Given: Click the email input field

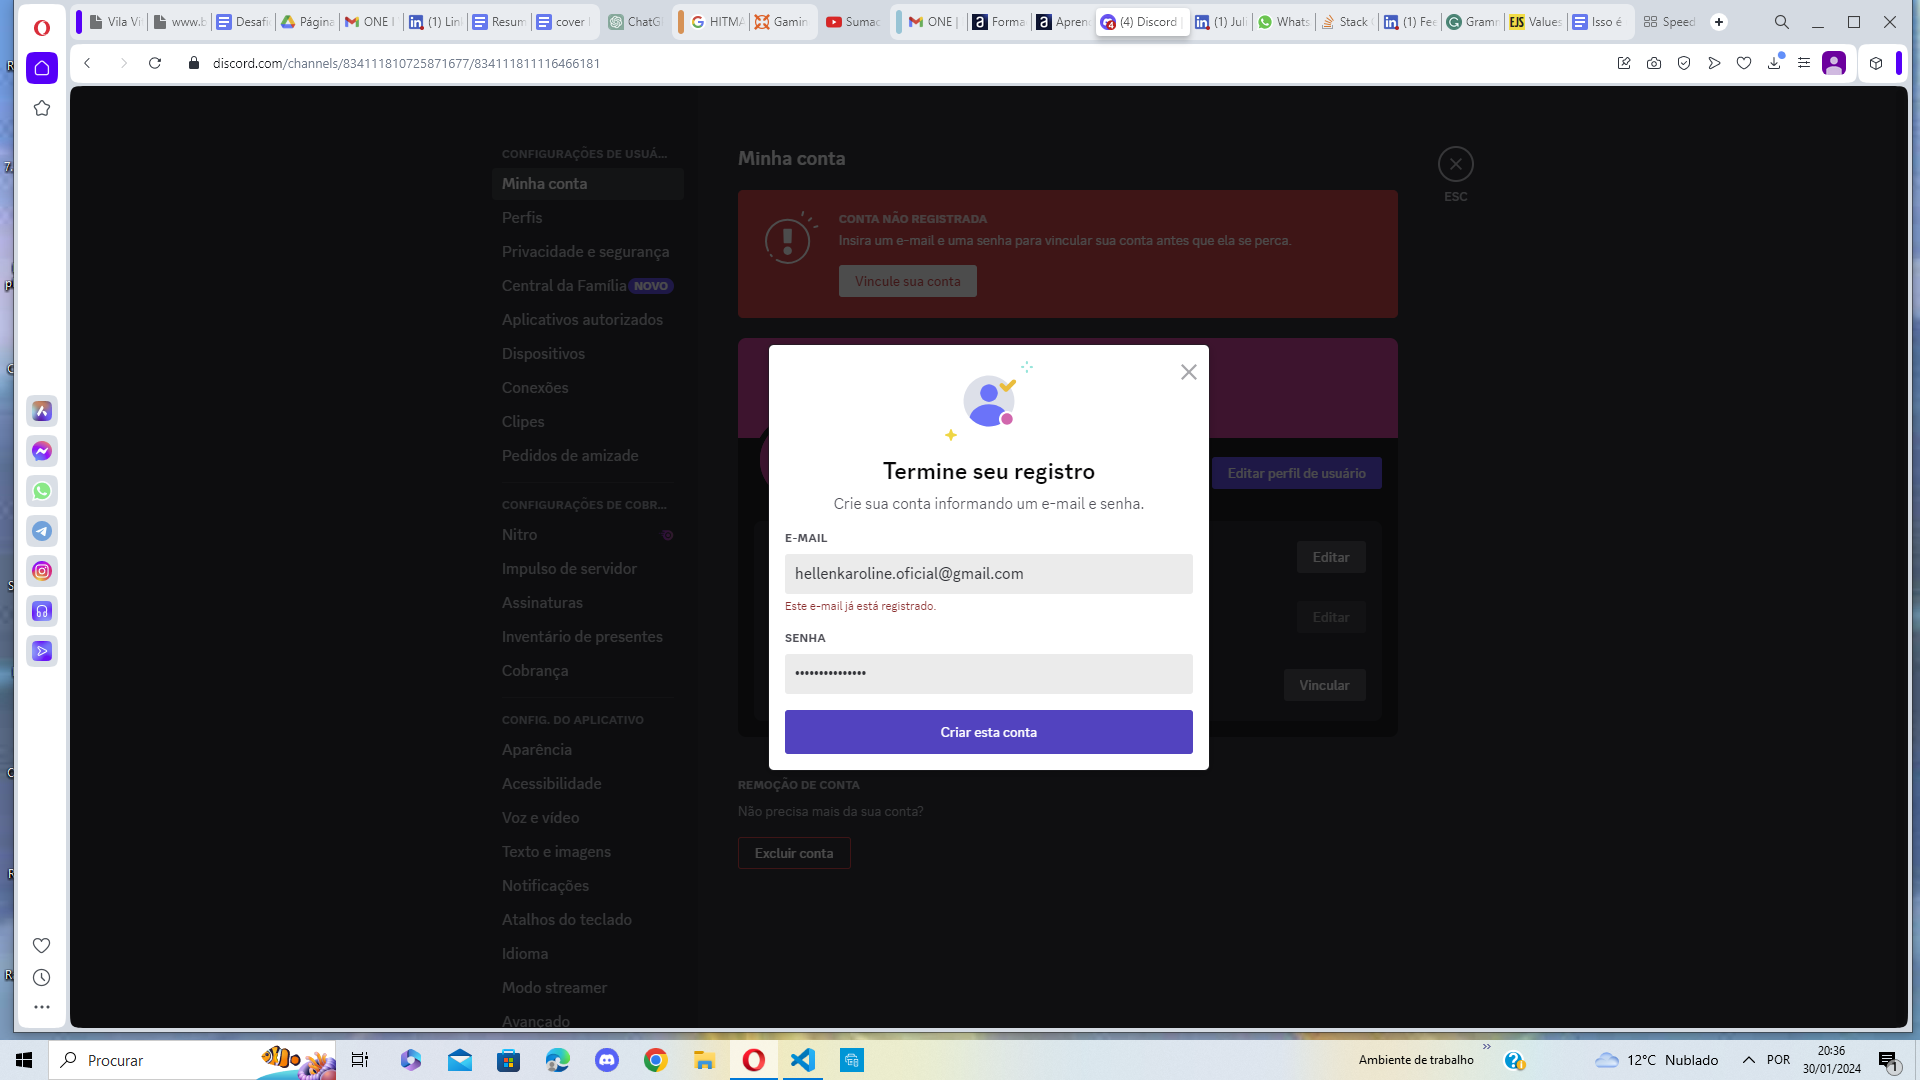Looking at the screenshot, I should (988, 572).
